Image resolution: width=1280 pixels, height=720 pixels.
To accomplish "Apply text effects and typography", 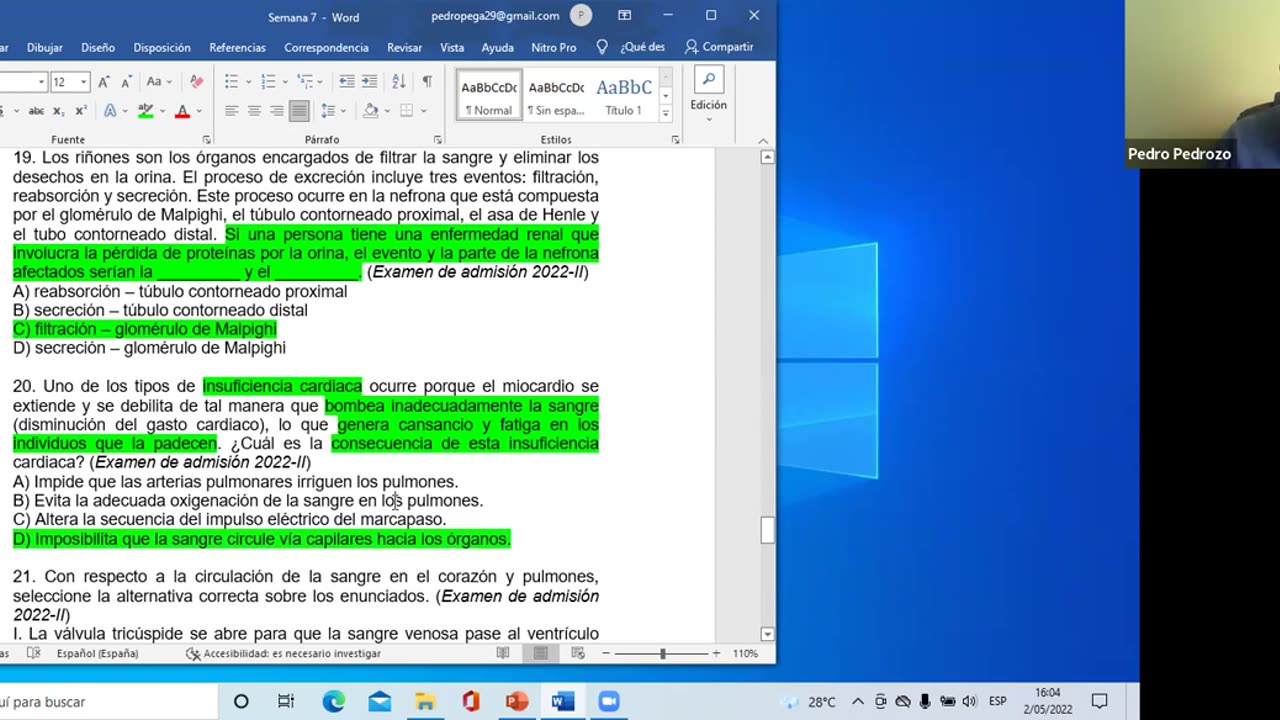I will pyautogui.click(x=110, y=111).
